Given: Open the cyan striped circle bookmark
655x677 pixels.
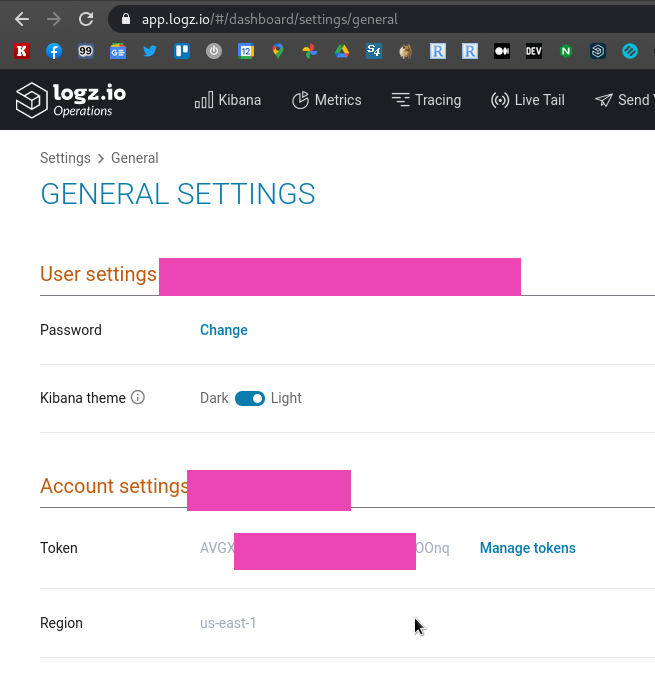Looking at the screenshot, I should (630, 51).
